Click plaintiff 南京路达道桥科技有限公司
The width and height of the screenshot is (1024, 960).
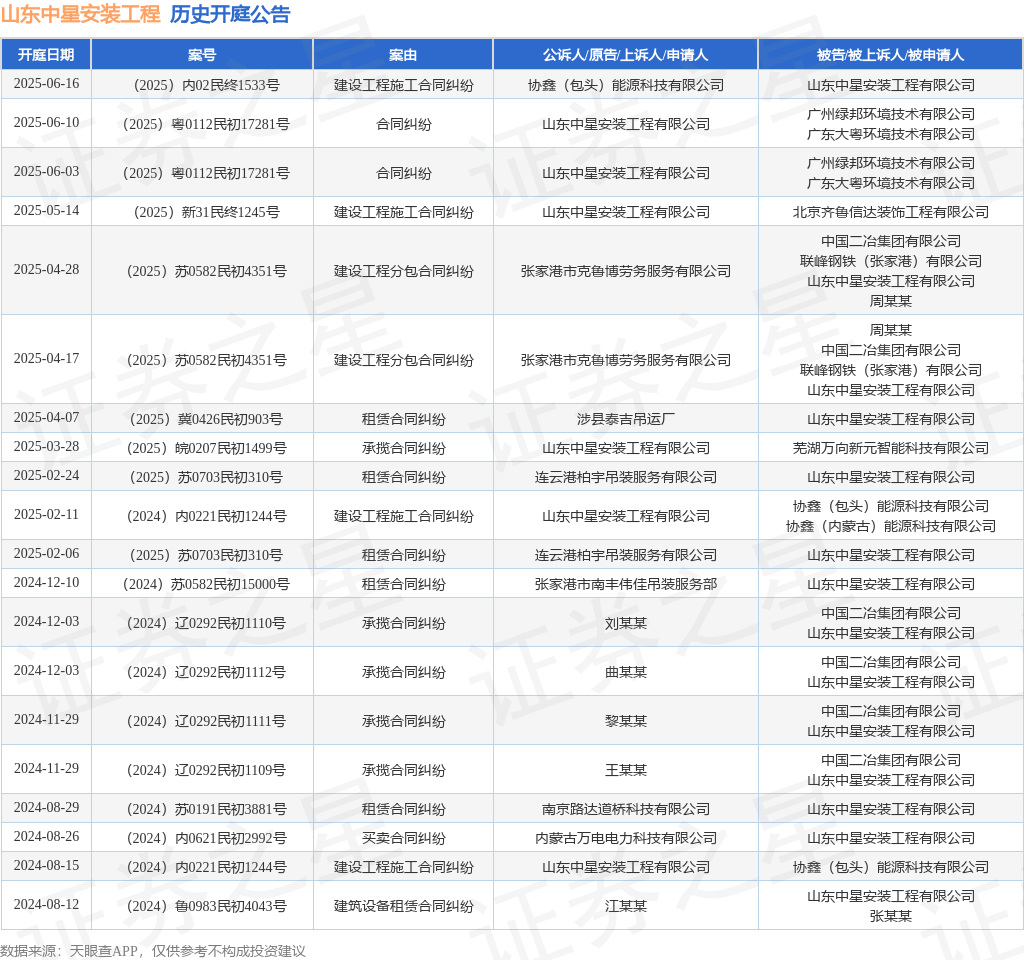tap(626, 809)
